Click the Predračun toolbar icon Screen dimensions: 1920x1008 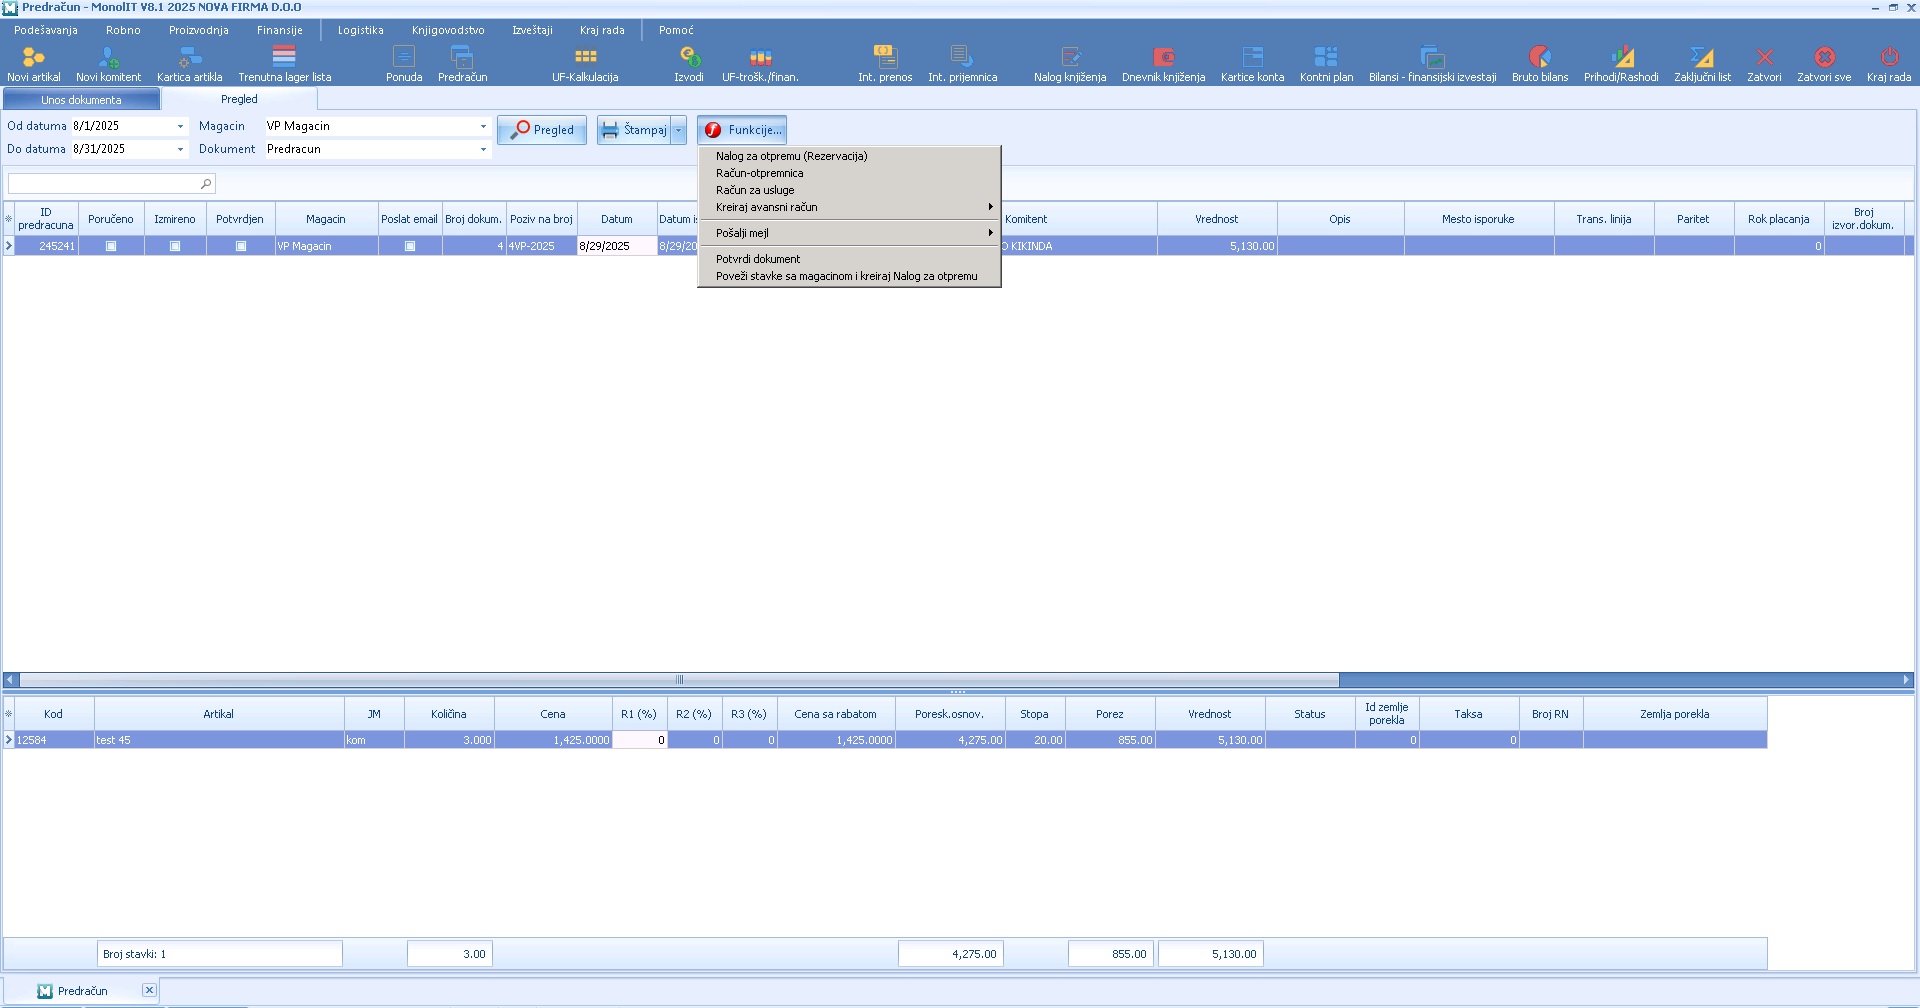coord(462,57)
